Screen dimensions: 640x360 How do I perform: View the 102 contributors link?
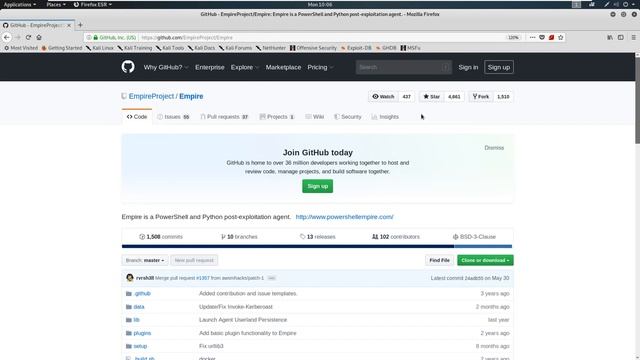[x=396, y=237]
